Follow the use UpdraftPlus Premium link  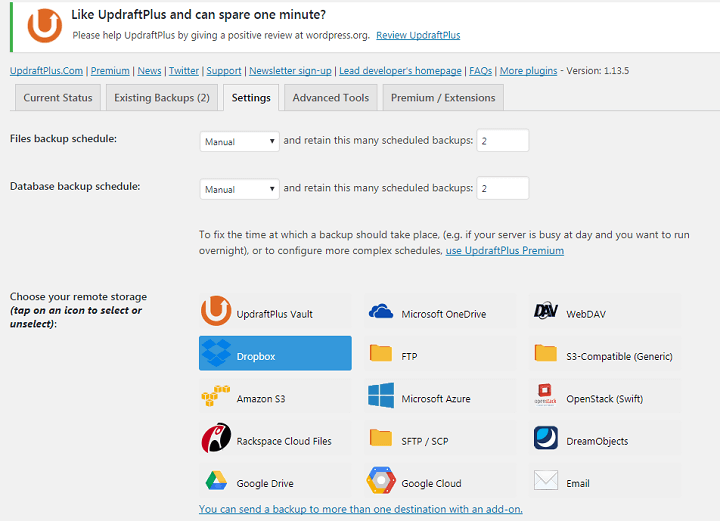point(505,251)
